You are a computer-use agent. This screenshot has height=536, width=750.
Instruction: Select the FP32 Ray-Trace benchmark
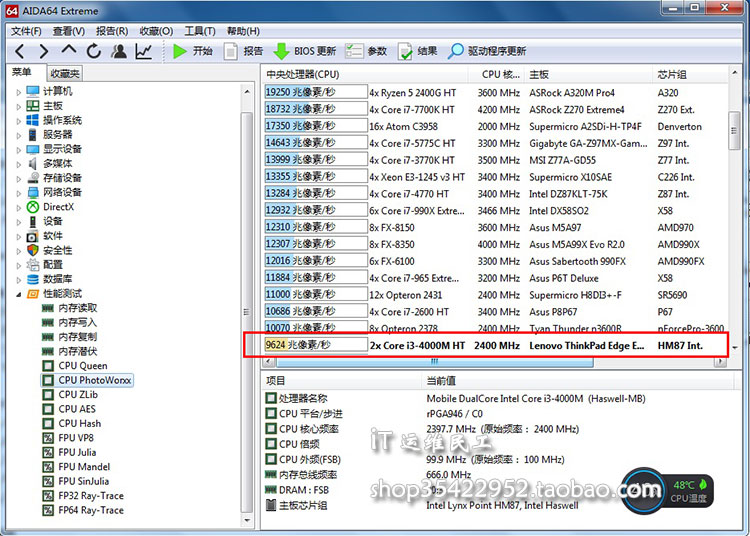(83, 495)
